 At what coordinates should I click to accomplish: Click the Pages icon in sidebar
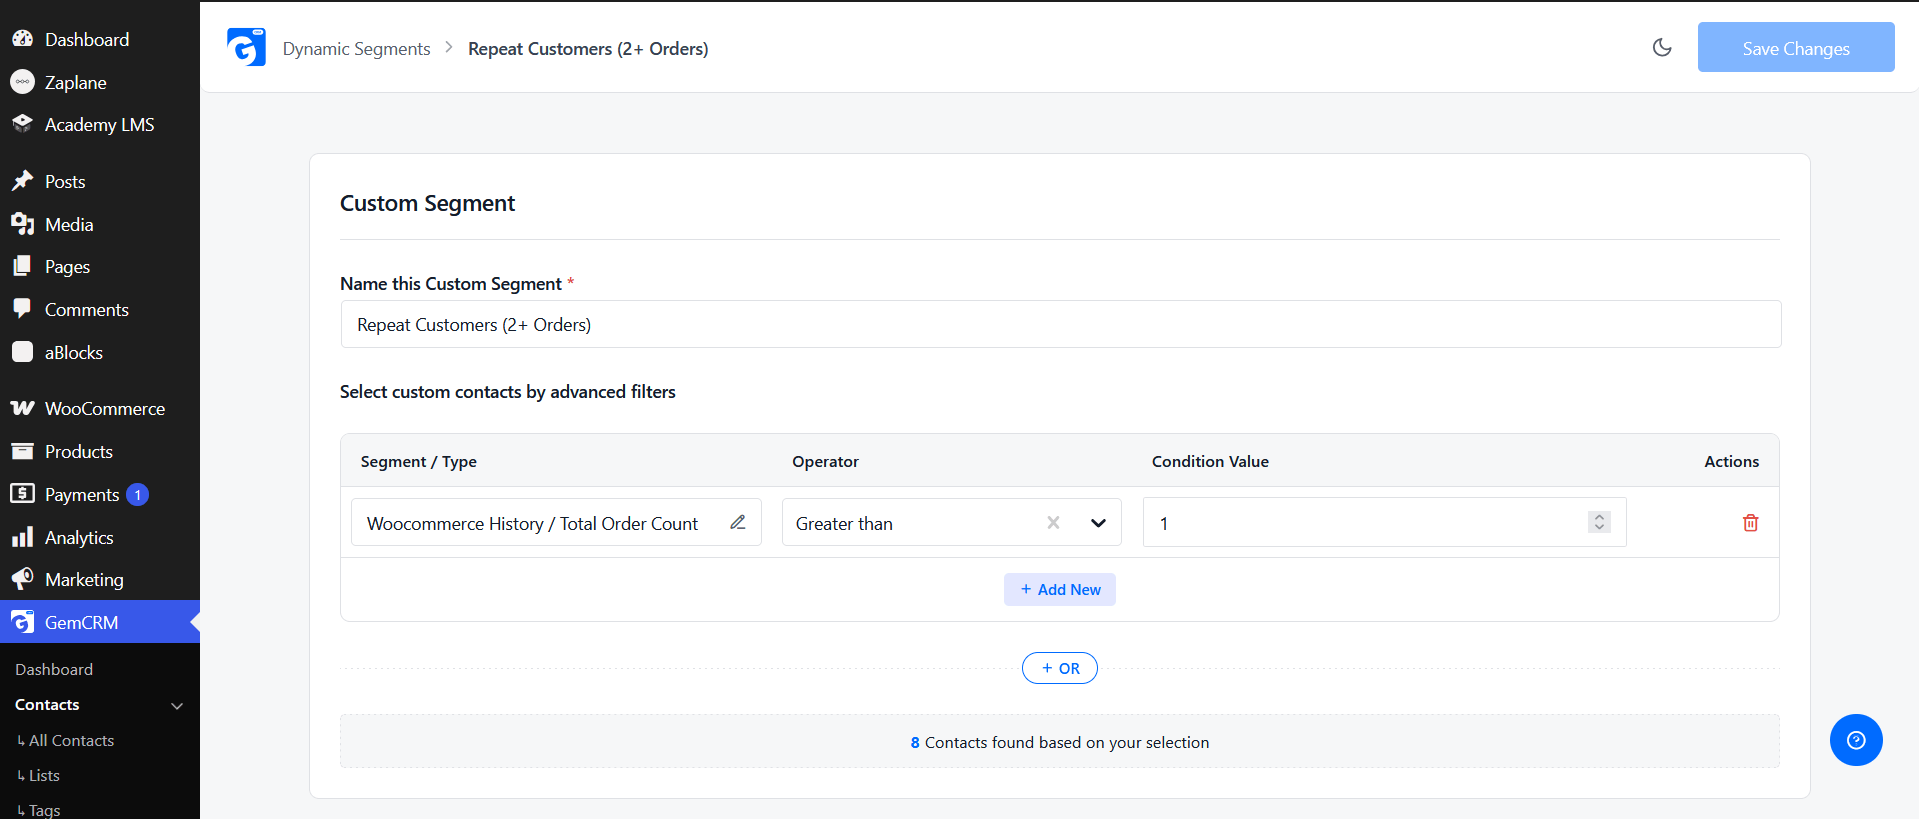(22, 266)
